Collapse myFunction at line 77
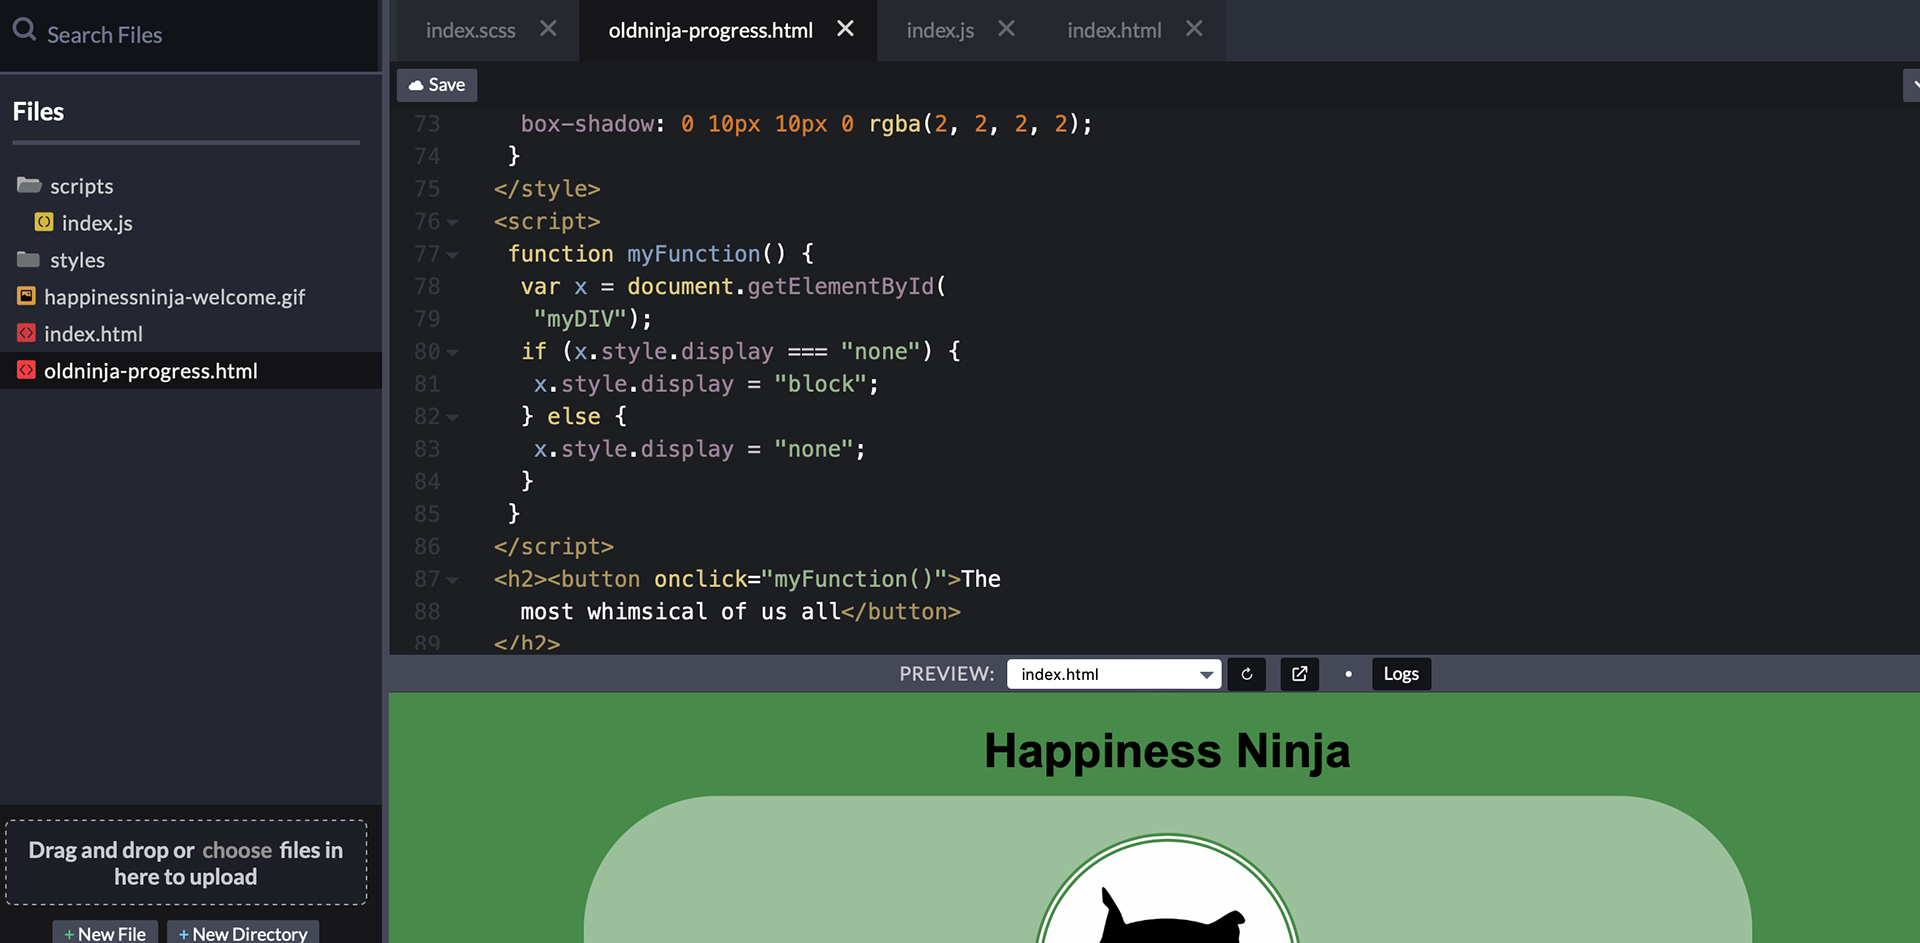 click(453, 255)
